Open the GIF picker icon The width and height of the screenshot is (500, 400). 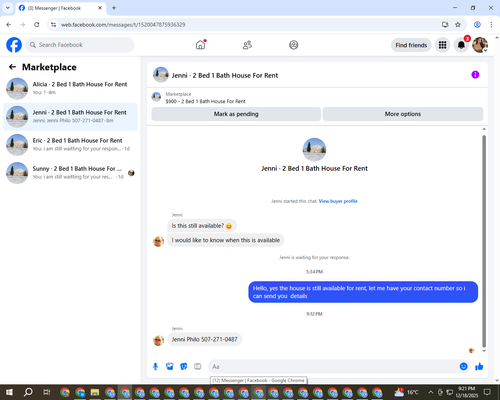(198, 367)
